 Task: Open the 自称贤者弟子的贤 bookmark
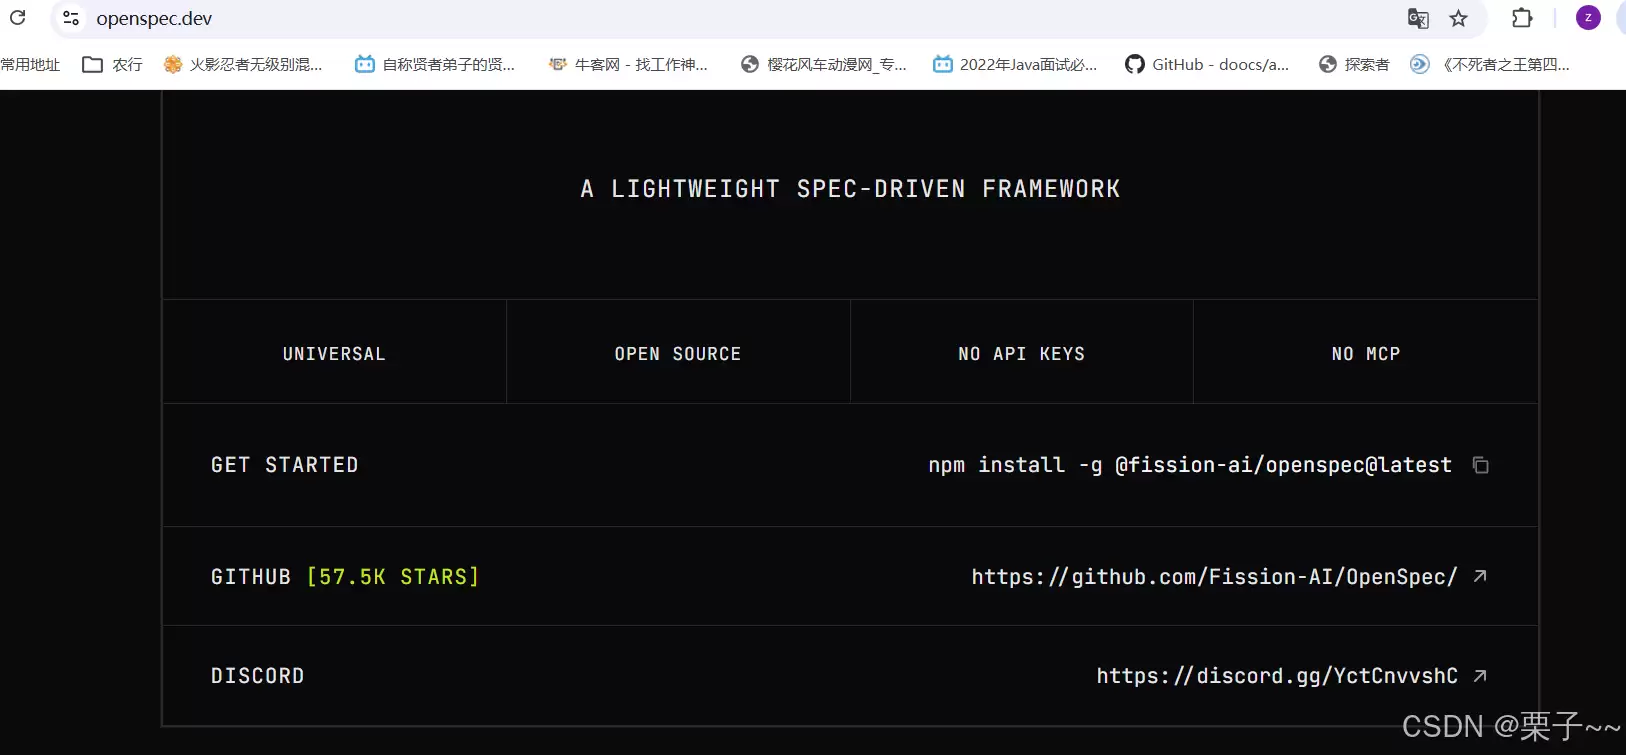click(435, 65)
